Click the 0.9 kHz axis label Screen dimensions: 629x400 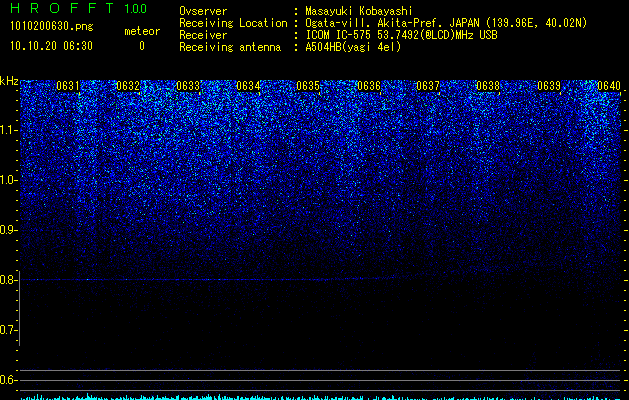tap(8, 230)
